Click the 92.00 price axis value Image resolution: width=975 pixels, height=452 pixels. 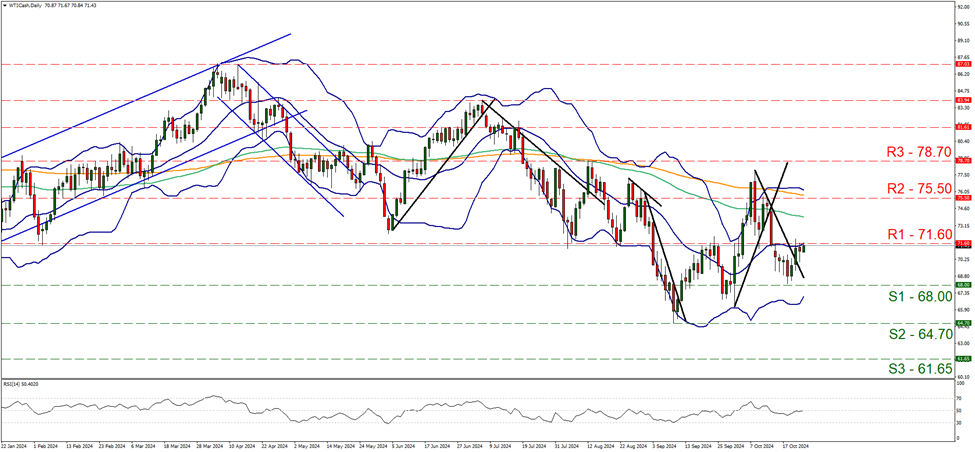pos(963,7)
